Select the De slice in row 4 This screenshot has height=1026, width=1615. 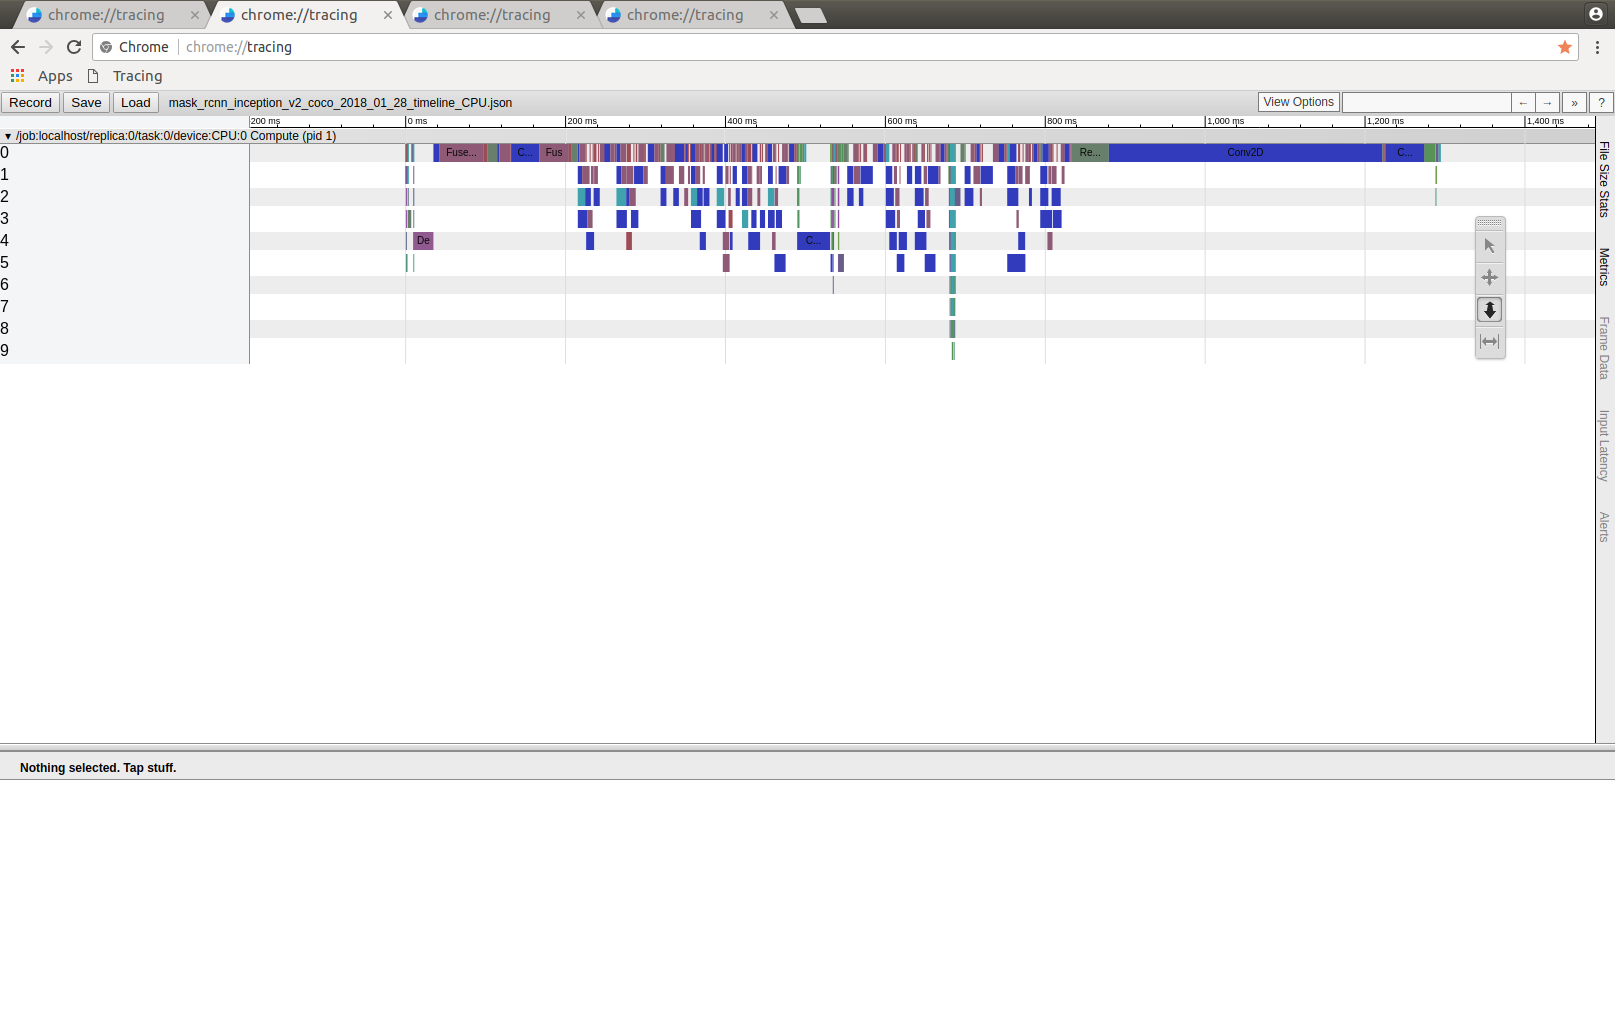click(423, 241)
